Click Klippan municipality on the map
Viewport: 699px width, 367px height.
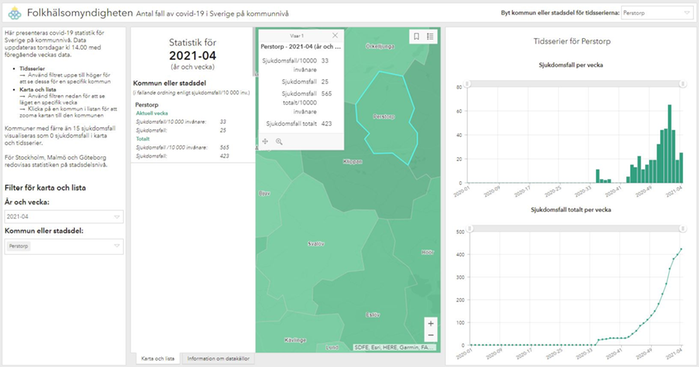point(352,161)
